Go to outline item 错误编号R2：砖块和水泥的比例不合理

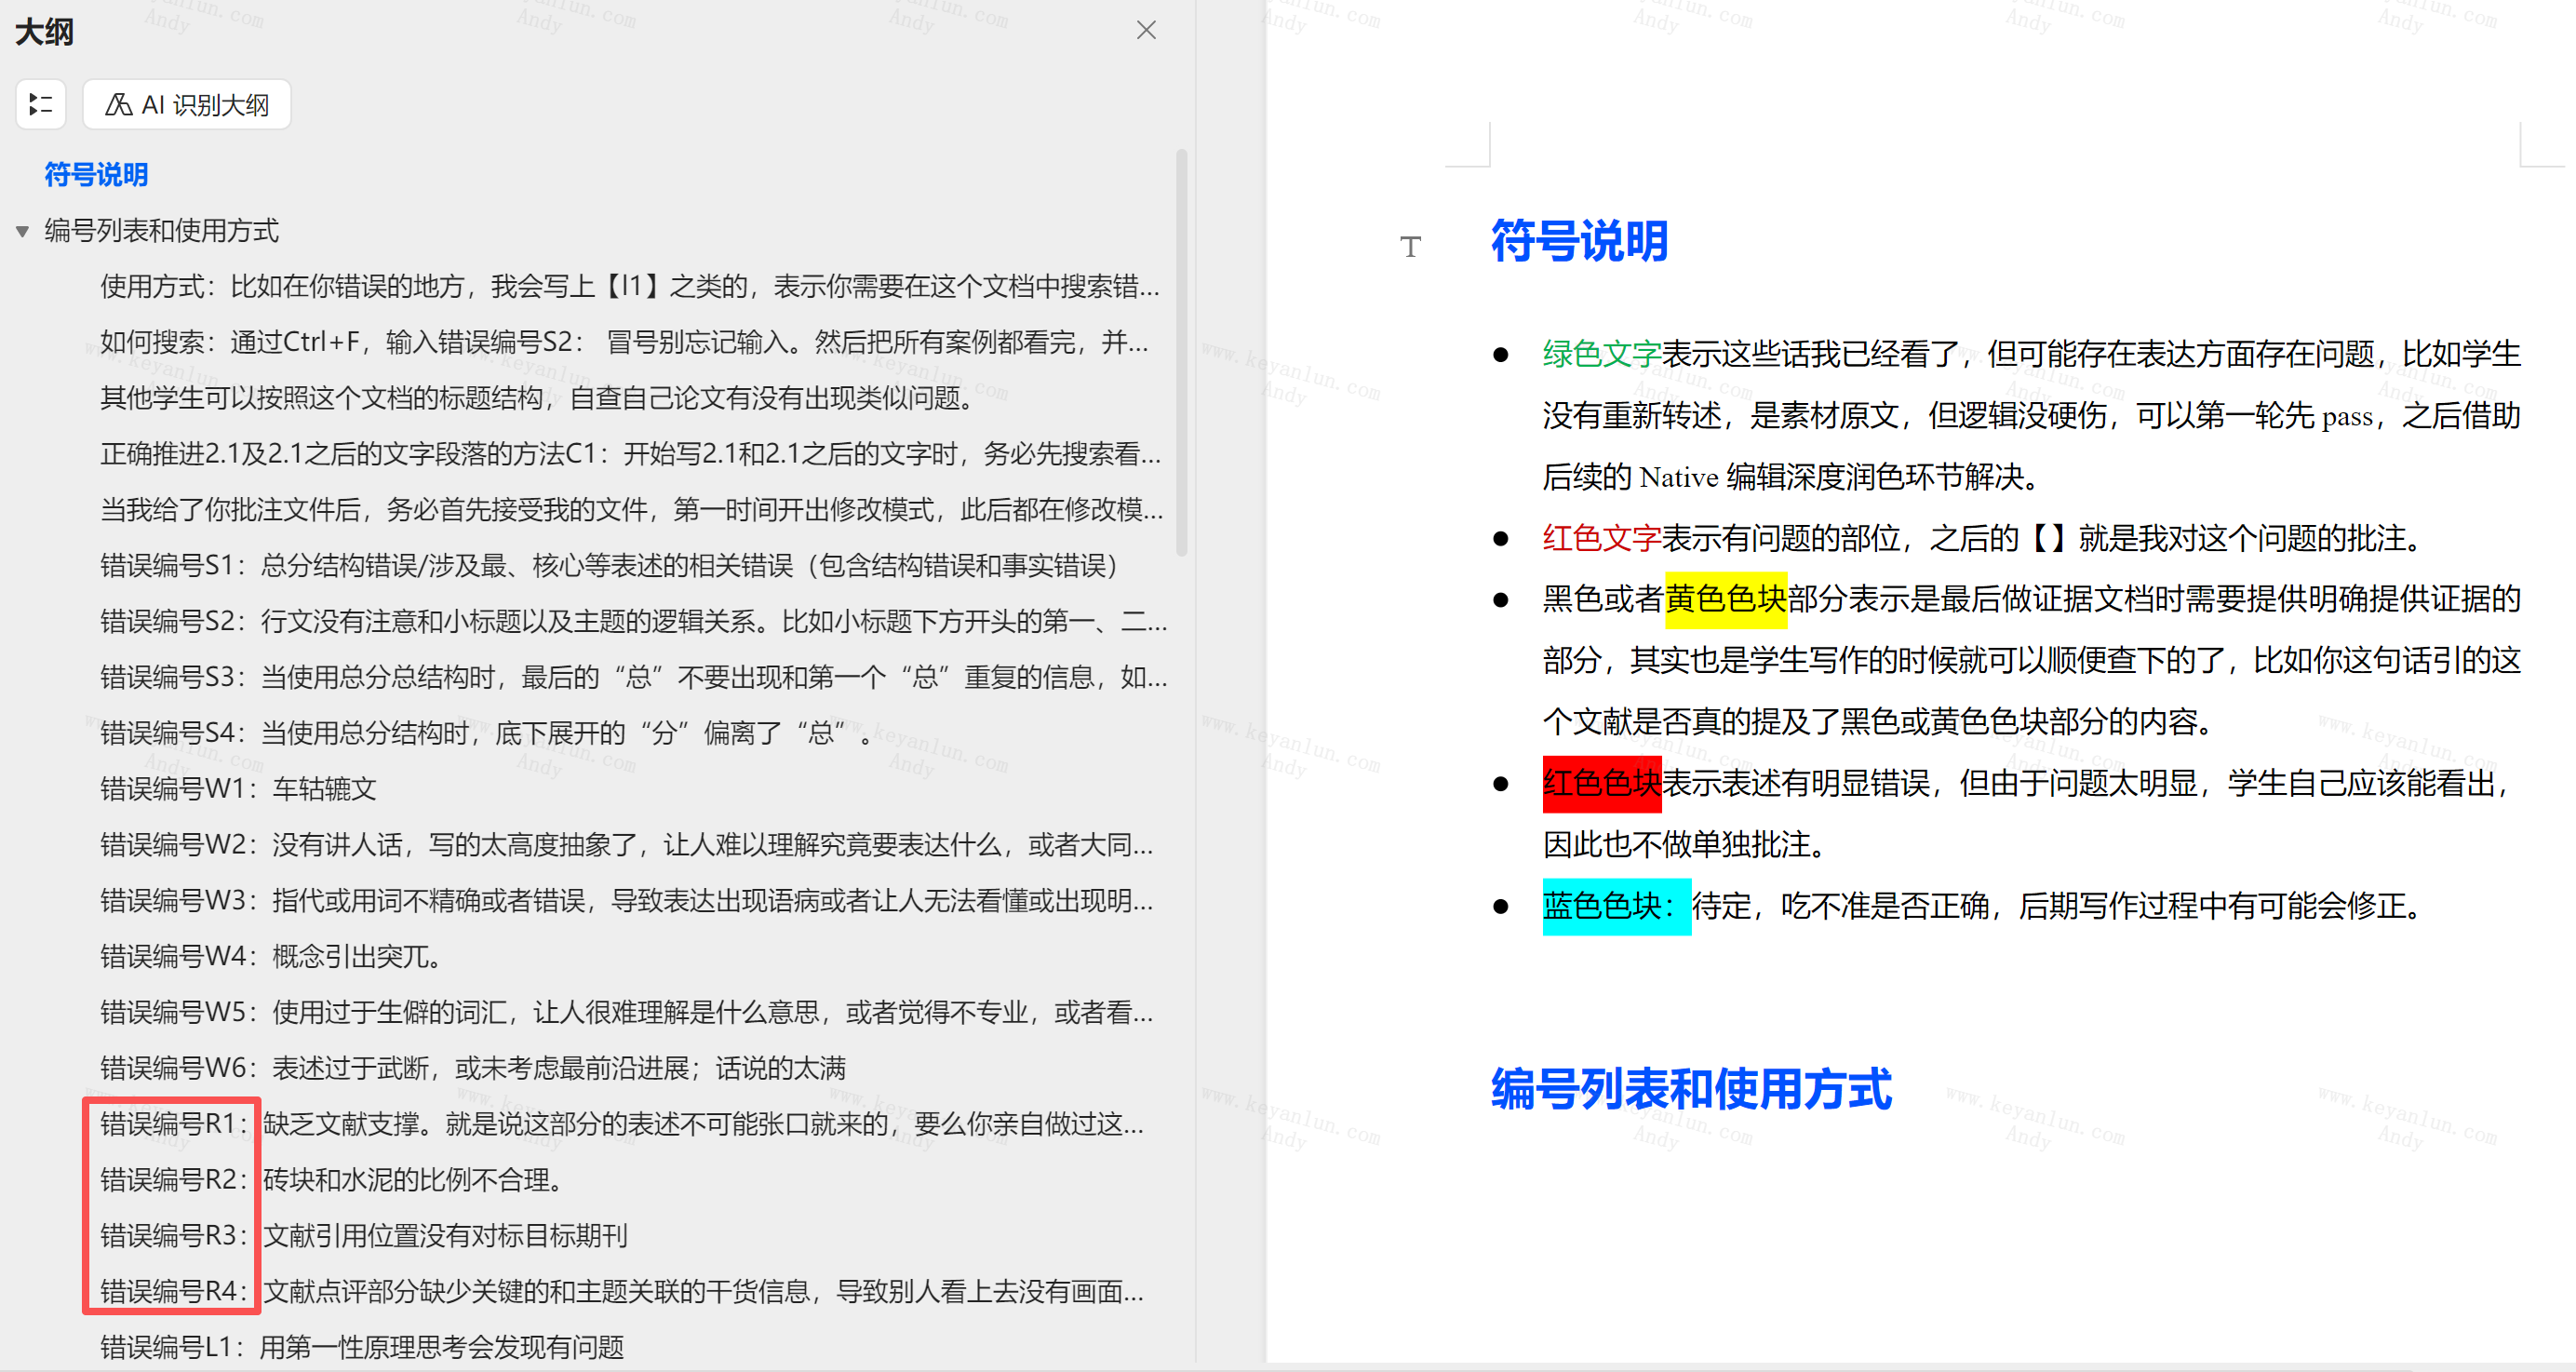click(x=333, y=1181)
